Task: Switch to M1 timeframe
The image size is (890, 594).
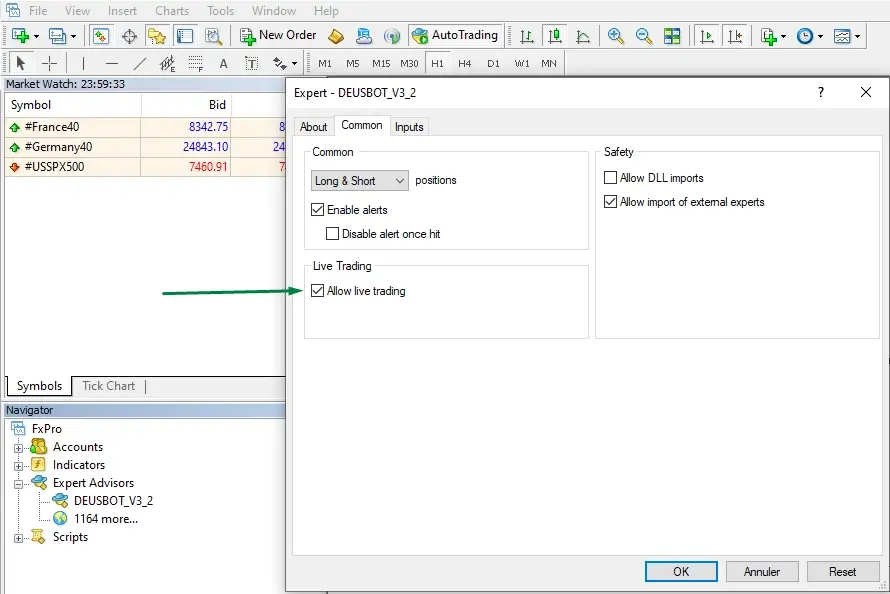Action: pyautogui.click(x=325, y=64)
